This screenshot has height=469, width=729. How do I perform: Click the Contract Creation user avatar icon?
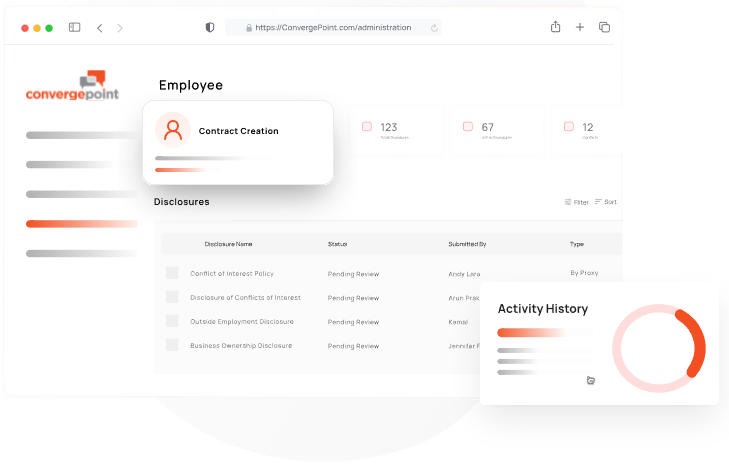point(173,130)
